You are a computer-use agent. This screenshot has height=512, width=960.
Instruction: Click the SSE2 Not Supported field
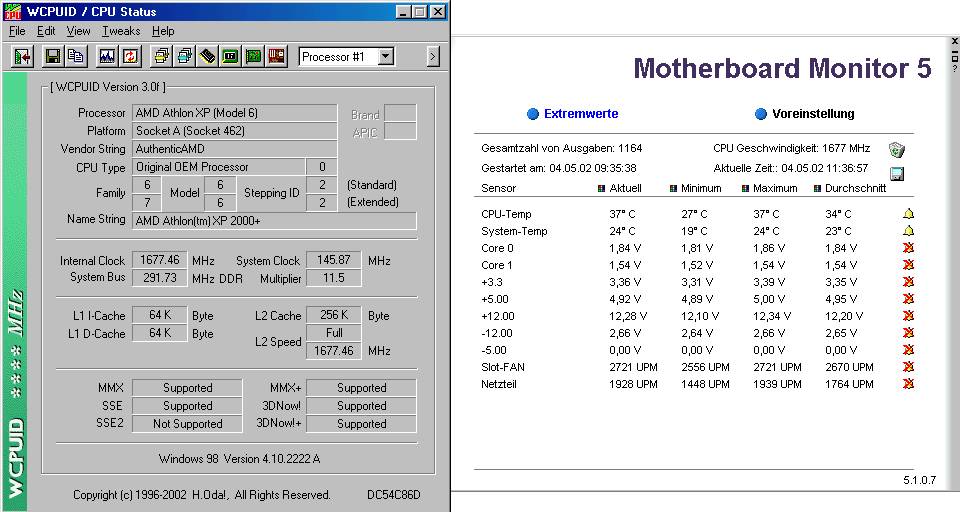pos(187,424)
